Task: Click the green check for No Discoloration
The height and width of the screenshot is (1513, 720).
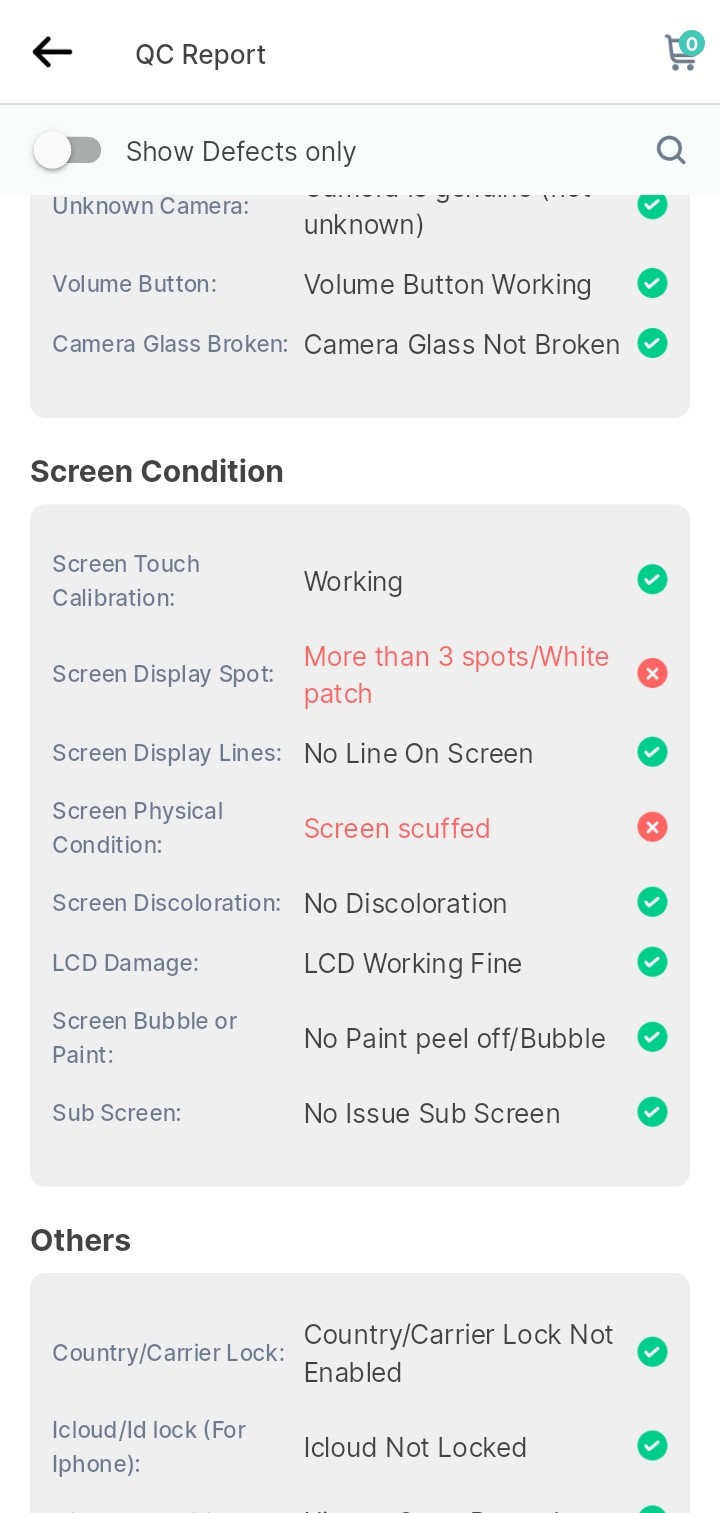Action: [x=652, y=902]
